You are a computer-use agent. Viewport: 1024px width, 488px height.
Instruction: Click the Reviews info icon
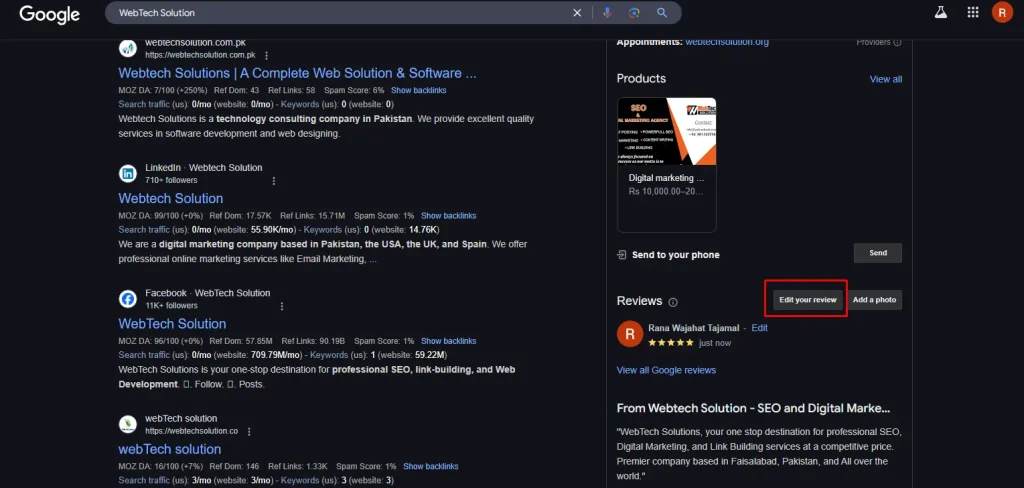673,302
